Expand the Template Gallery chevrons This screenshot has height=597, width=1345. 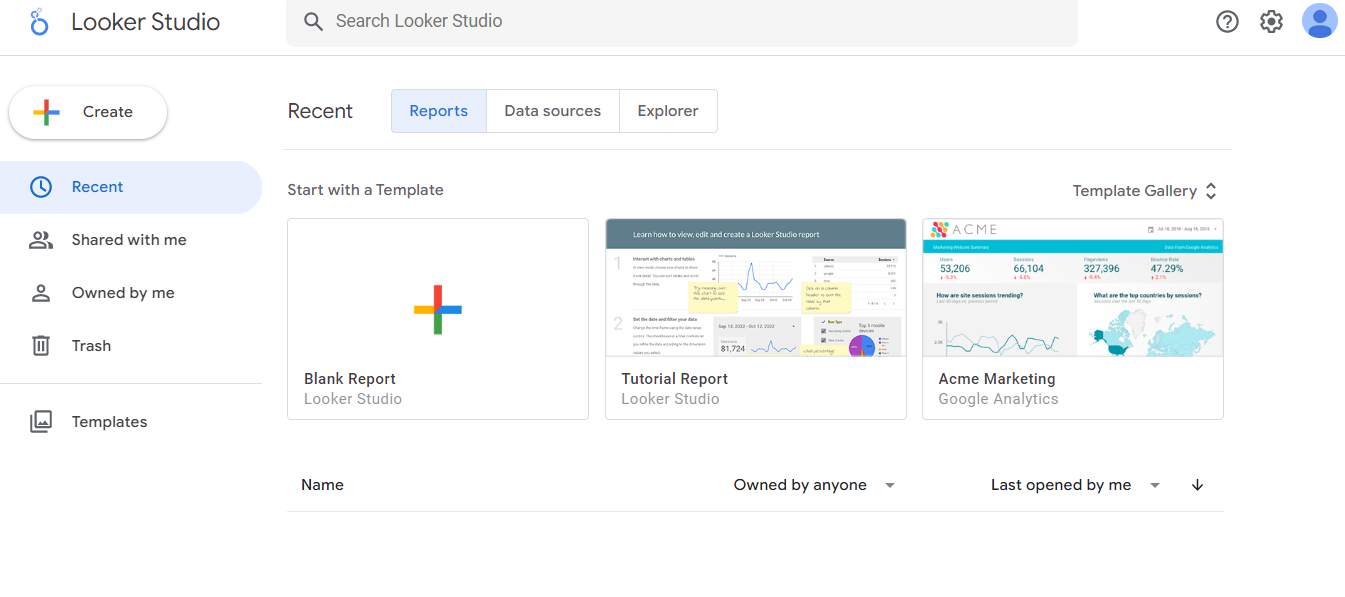(x=1211, y=191)
